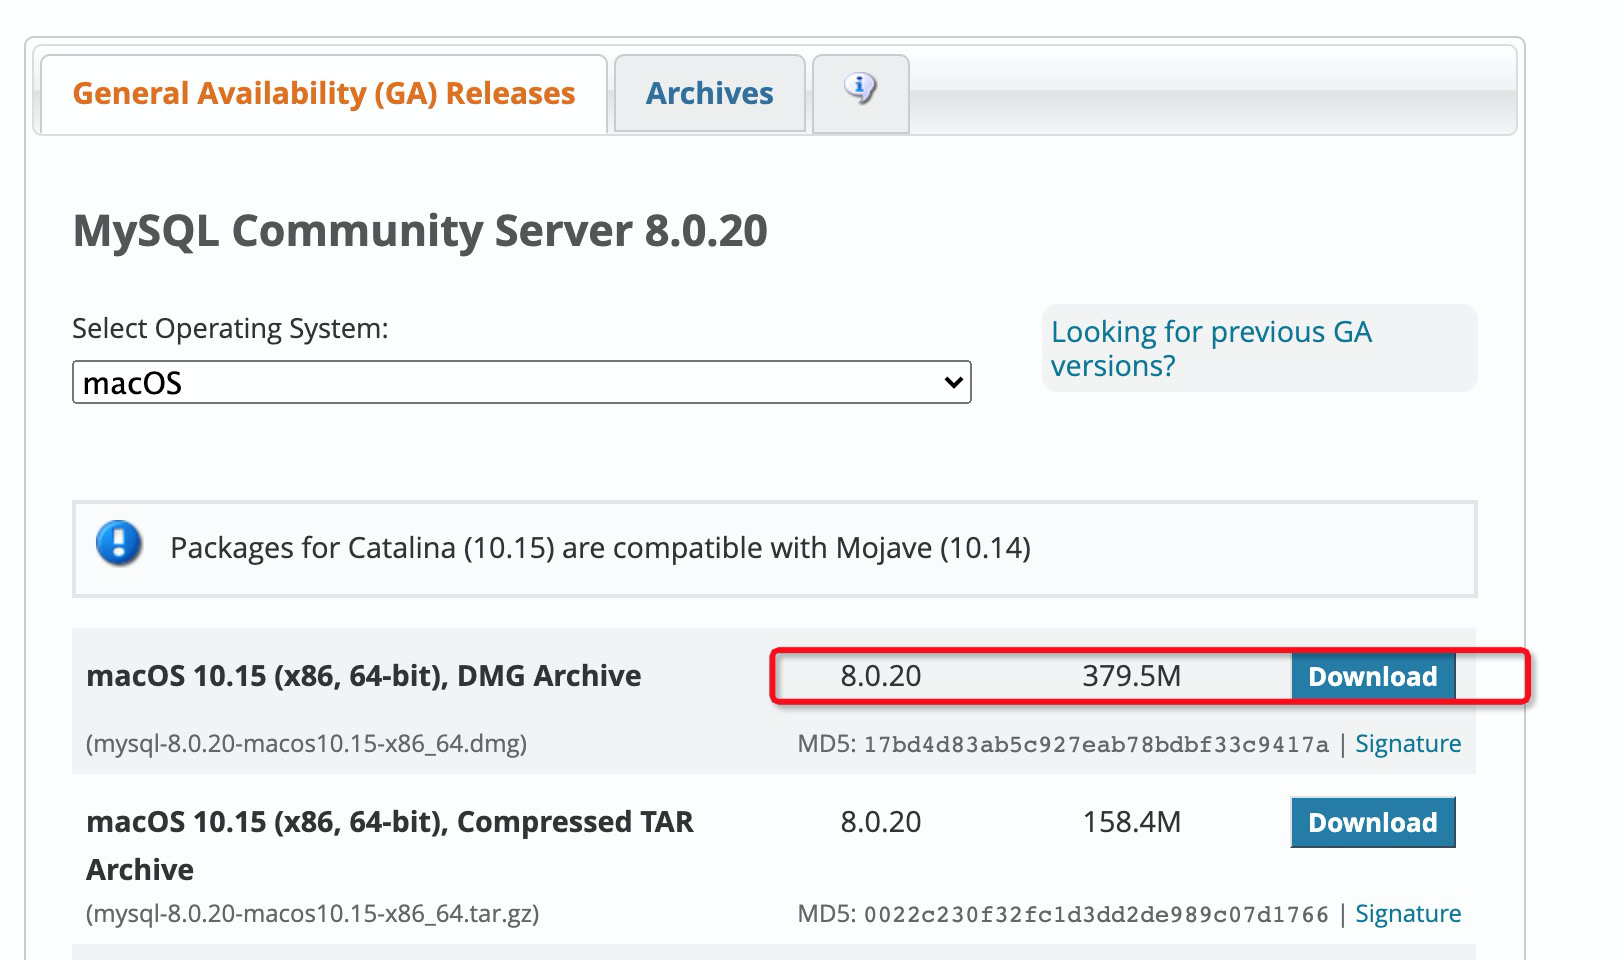Download the Compressed TAR Archive
This screenshot has width=1624, height=960.
[x=1372, y=822]
